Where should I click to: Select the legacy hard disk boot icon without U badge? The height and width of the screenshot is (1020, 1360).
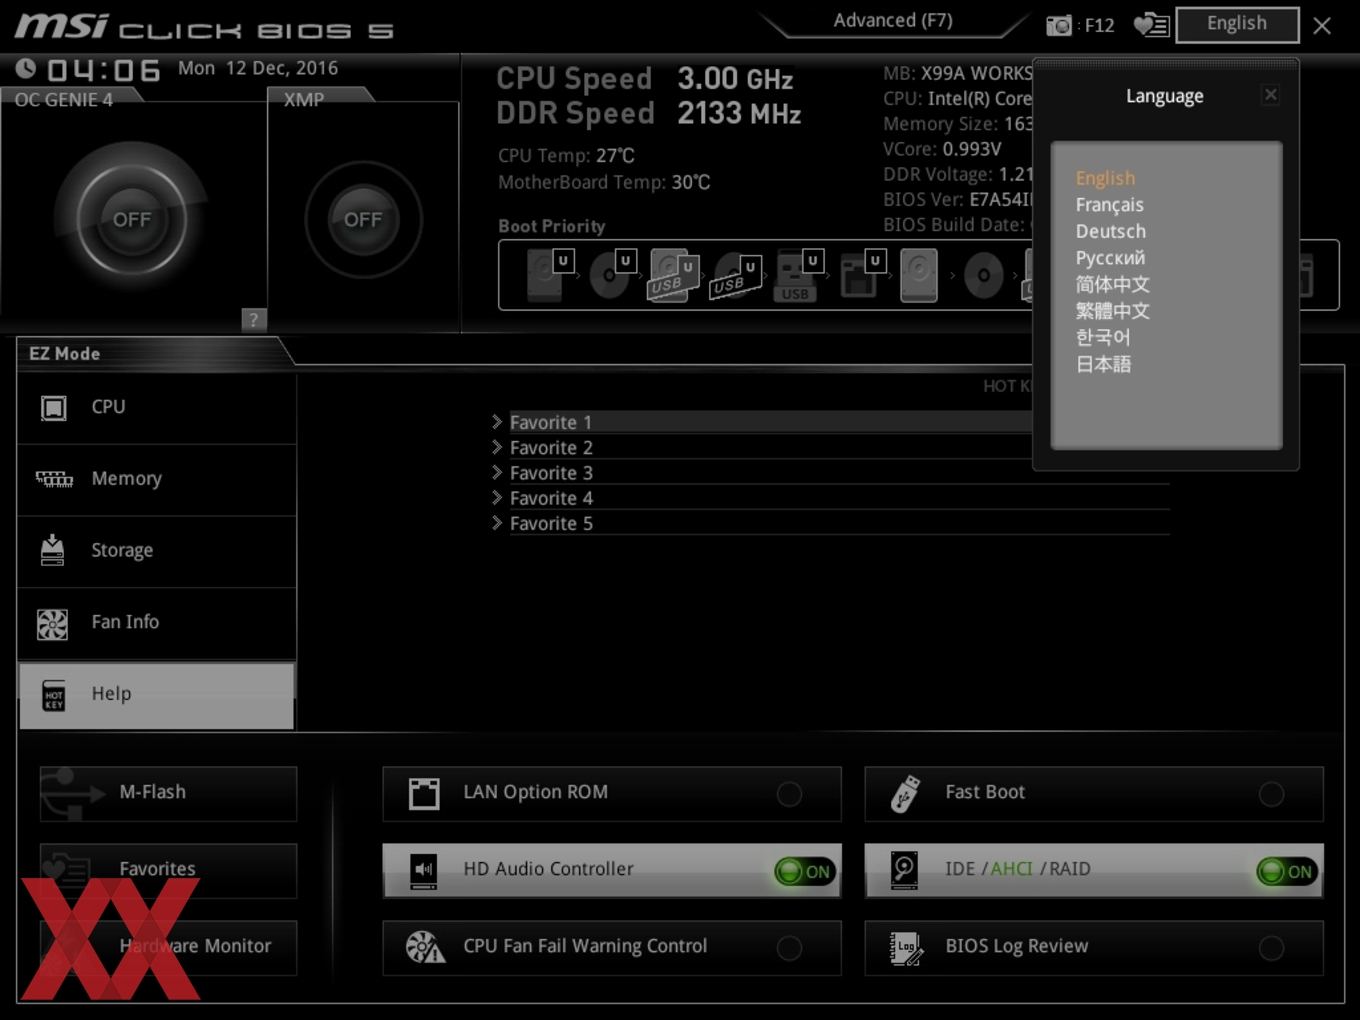[x=919, y=275]
